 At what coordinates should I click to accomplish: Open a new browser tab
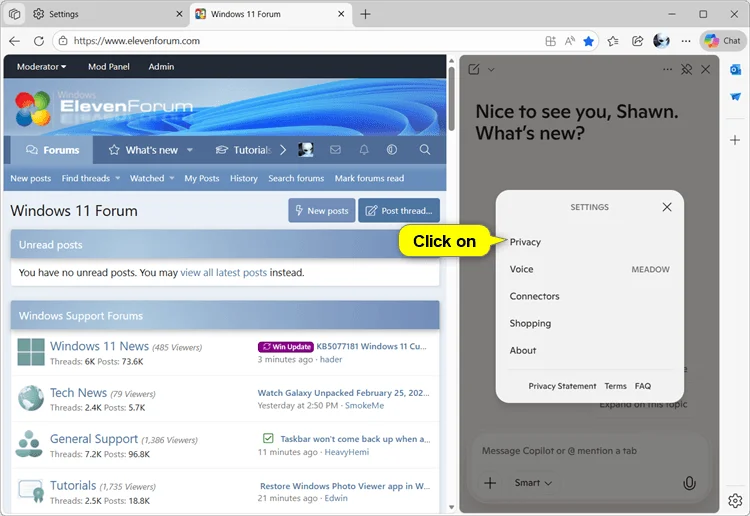(x=365, y=14)
